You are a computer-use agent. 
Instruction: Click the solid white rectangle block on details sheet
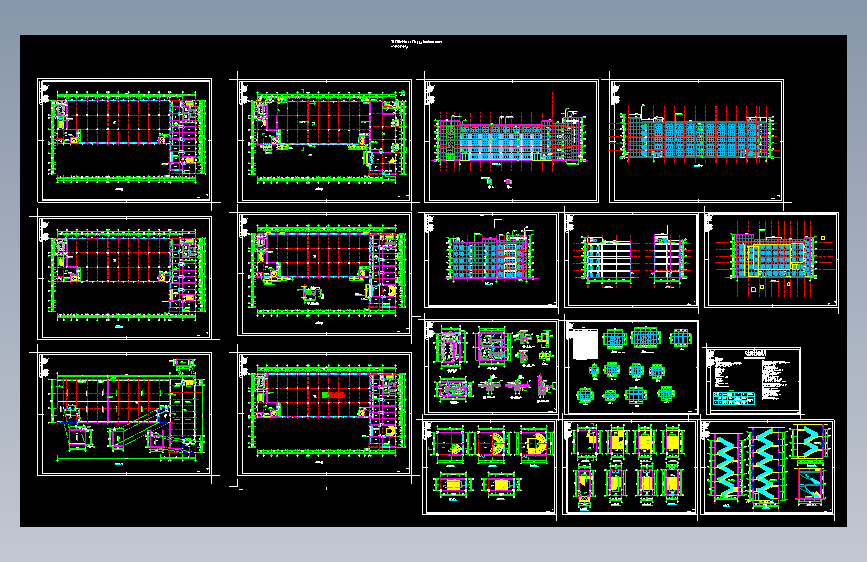pos(584,345)
